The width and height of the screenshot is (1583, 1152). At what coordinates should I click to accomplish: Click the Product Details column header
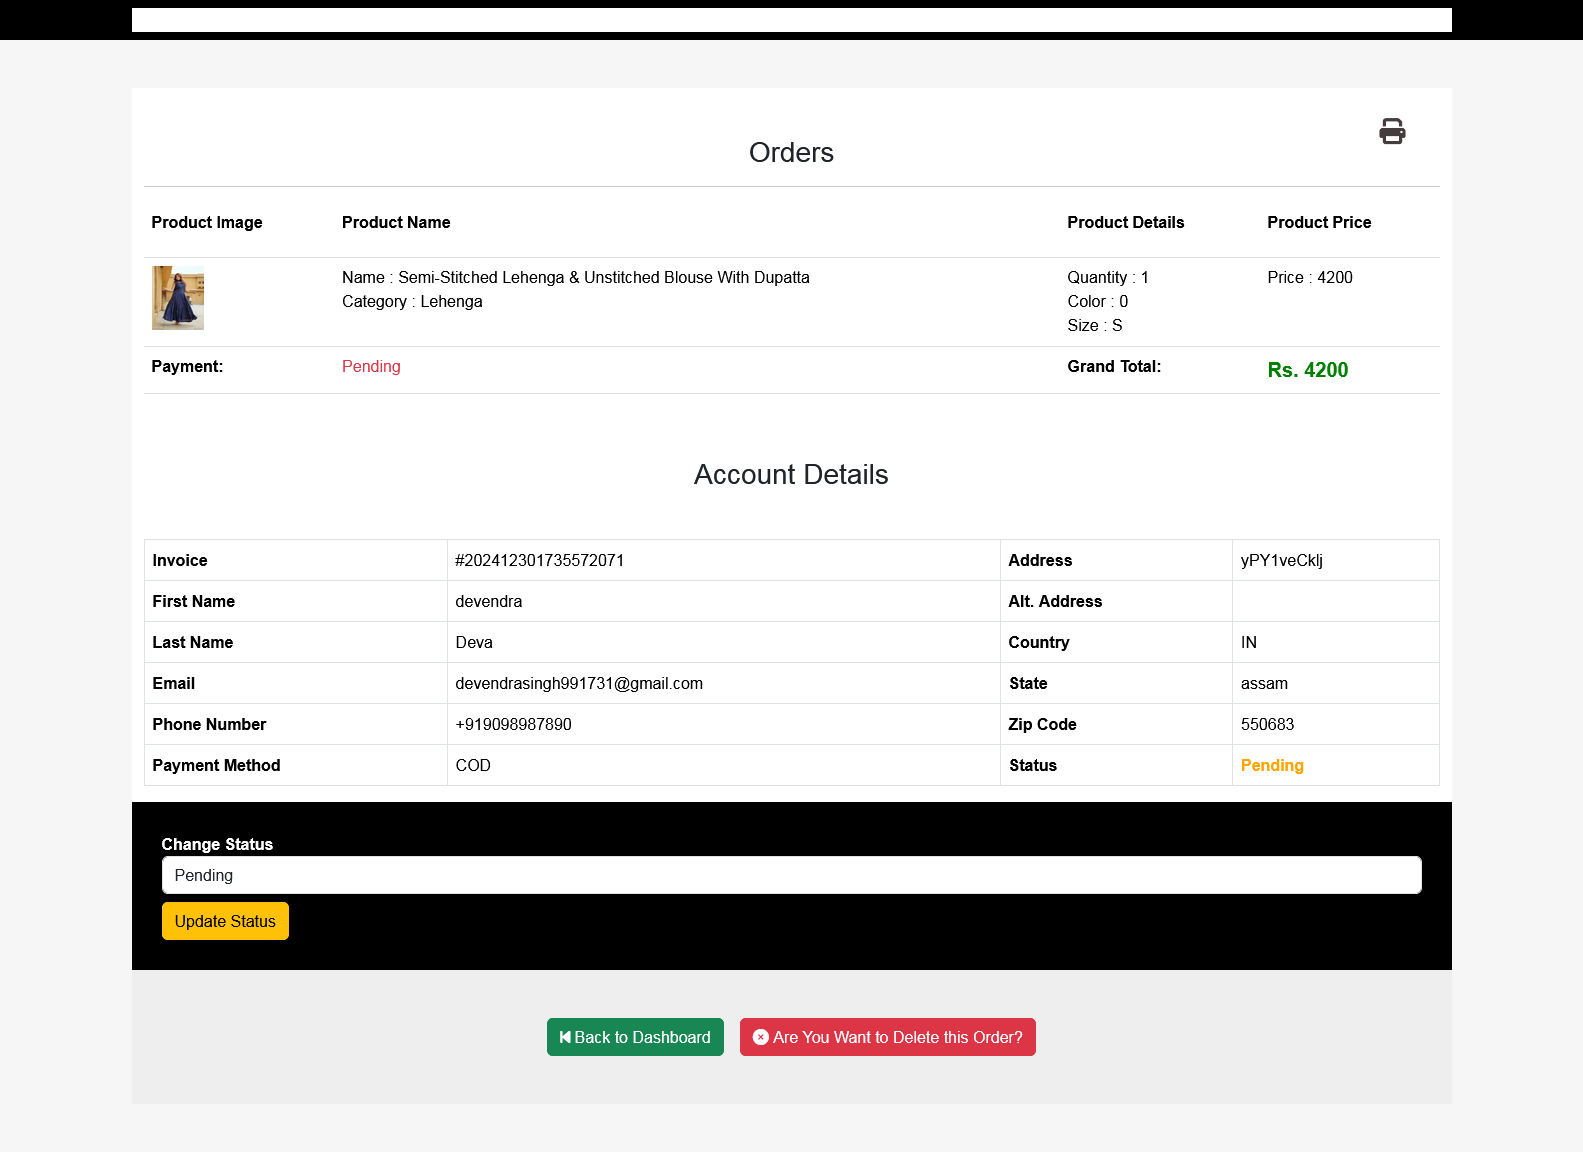coord(1125,222)
